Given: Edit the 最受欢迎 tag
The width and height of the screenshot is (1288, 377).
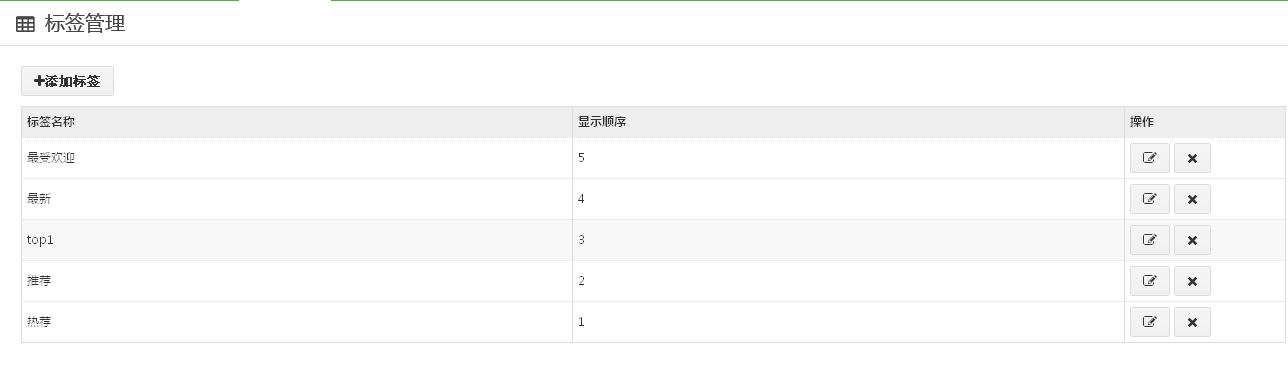Looking at the screenshot, I should click(x=1149, y=158).
